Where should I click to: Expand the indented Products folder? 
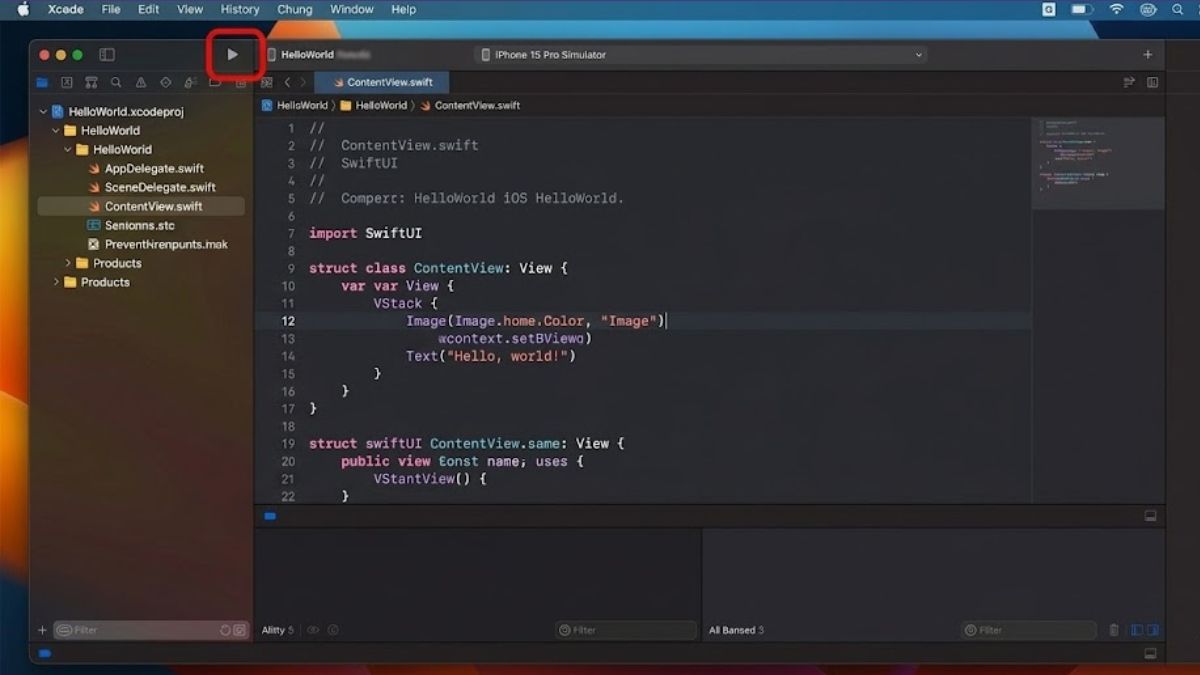tap(68, 263)
